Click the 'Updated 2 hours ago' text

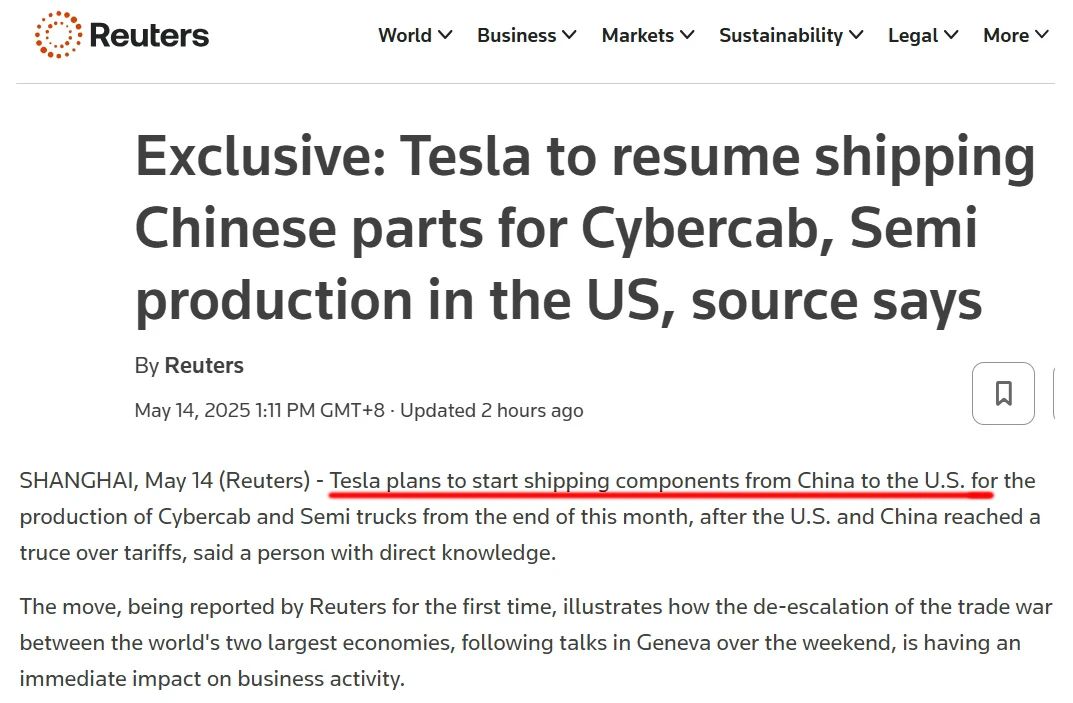click(x=491, y=410)
